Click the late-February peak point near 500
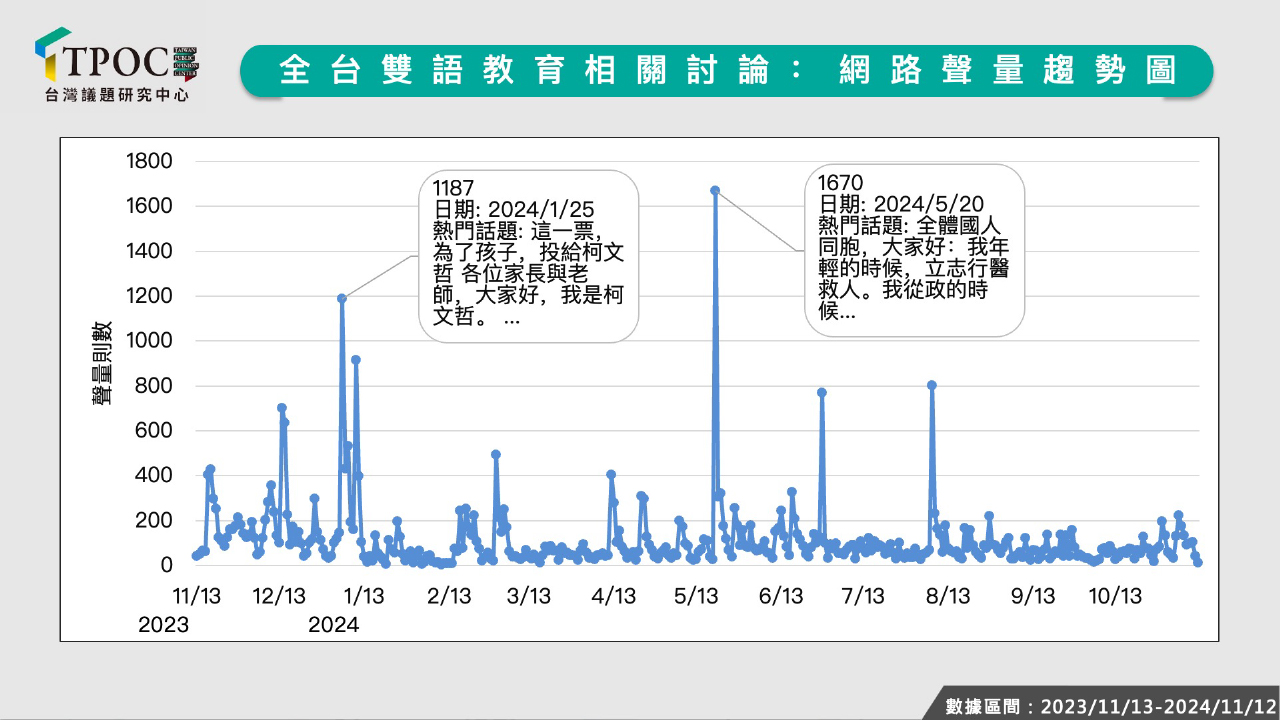1280x720 pixels. tap(496, 454)
